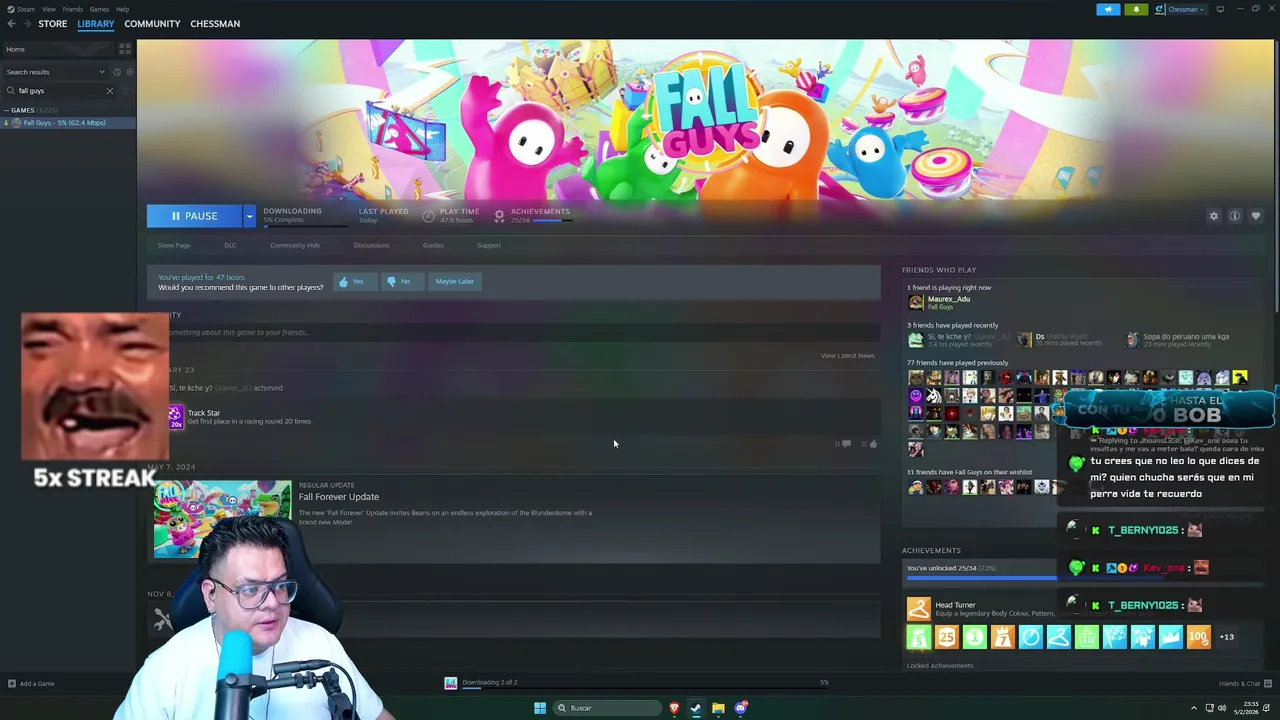Screen dimensions: 1280x720
Task: Open the notifications bell button
Action: 1136,9
